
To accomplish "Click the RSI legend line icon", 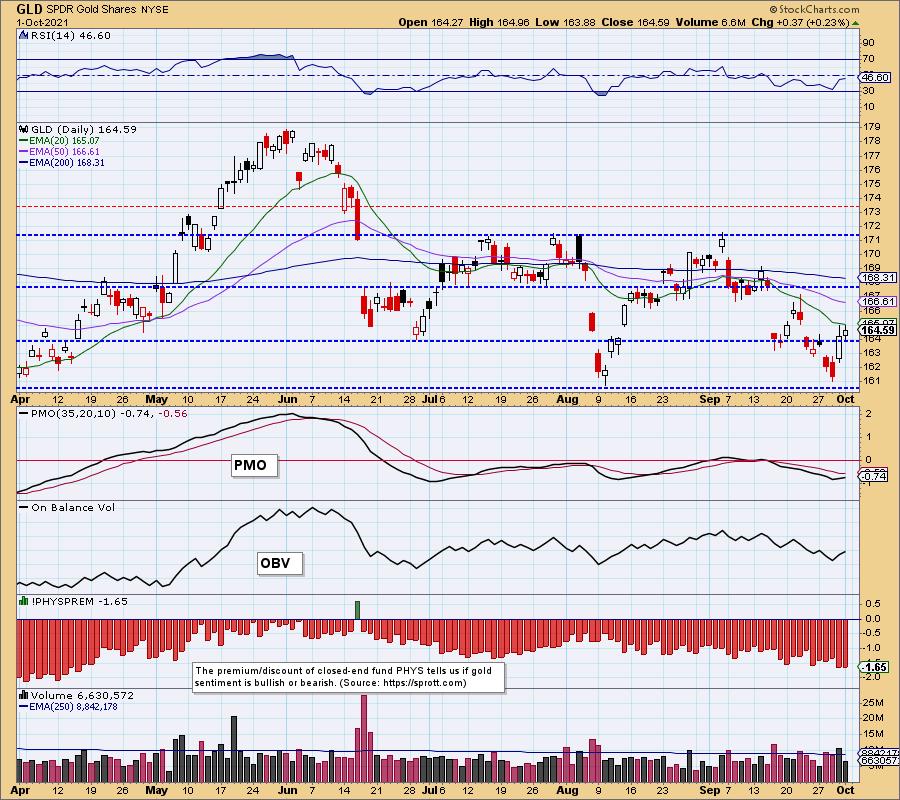I will pyautogui.click(x=24, y=36).
